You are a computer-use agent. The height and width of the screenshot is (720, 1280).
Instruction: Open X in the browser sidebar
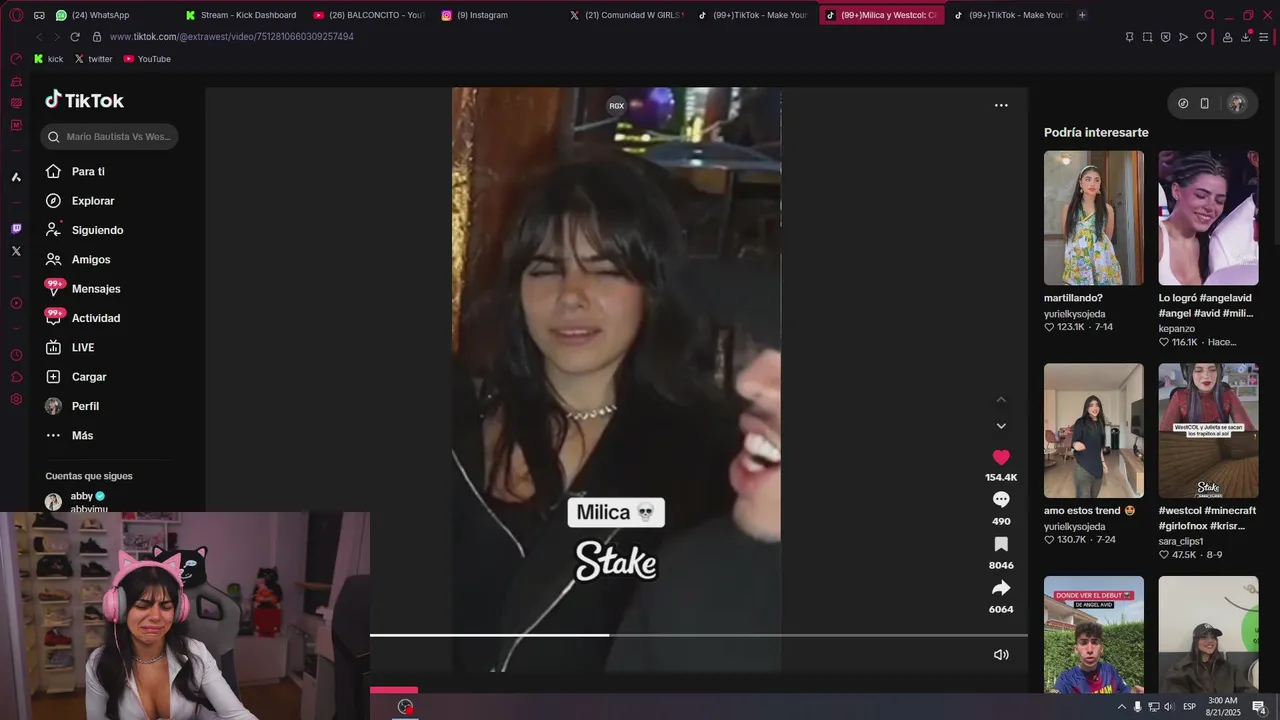pos(16,251)
